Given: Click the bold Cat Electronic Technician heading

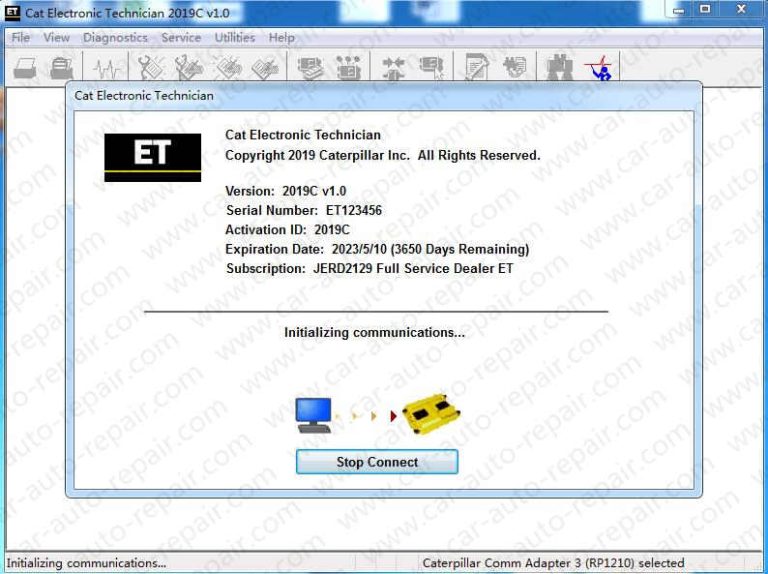Looking at the screenshot, I should coord(303,135).
